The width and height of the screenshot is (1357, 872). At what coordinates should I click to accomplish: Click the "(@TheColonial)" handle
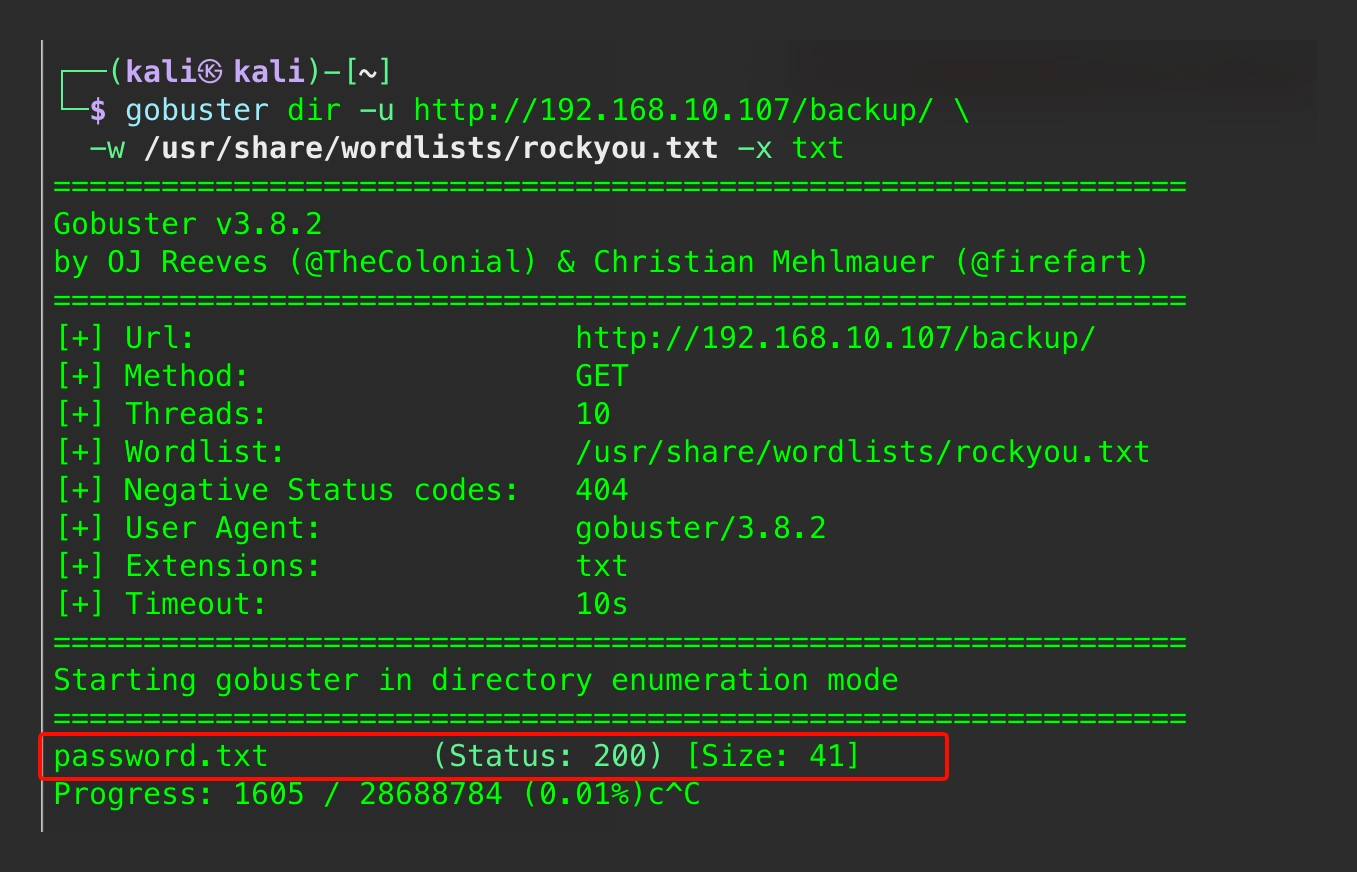[413, 262]
